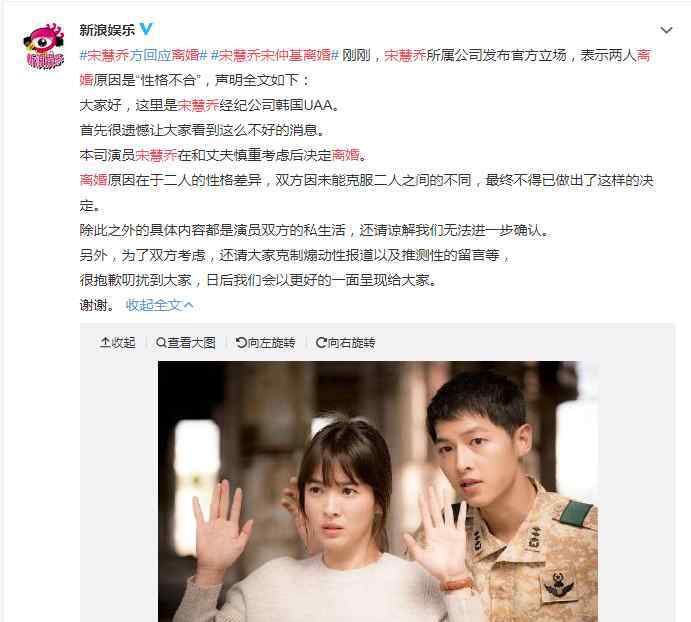Collapse the image via the 收起 arrow icon
This screenshot has height=622, width=691.
(x=105, y=343)
